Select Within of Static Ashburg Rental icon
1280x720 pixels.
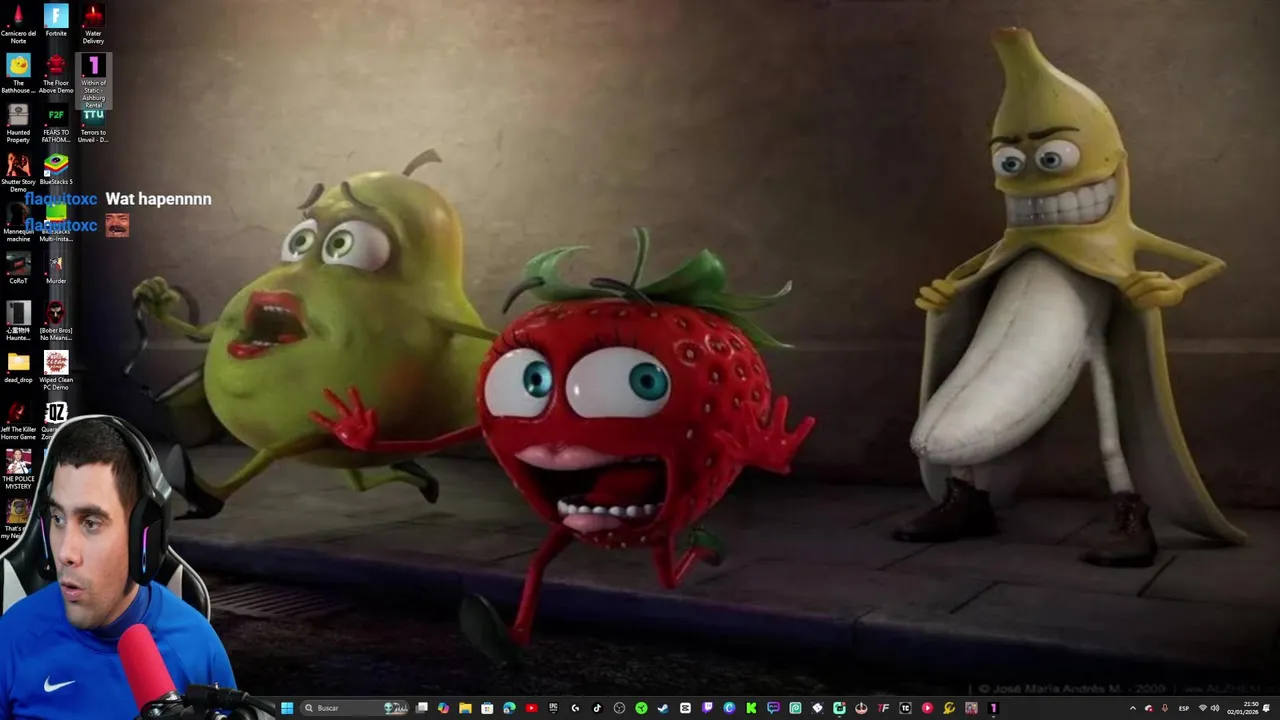point(93,81)
